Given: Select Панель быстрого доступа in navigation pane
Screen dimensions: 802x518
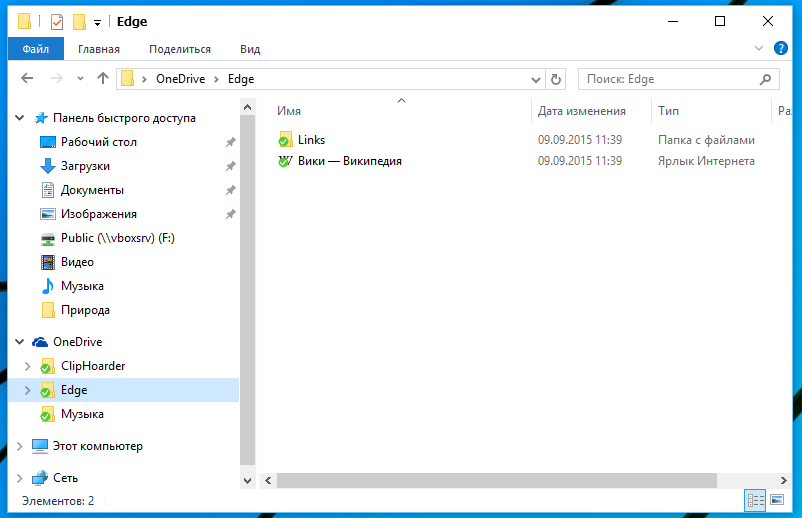Looking at the screenshot, I should coord(124,118).
